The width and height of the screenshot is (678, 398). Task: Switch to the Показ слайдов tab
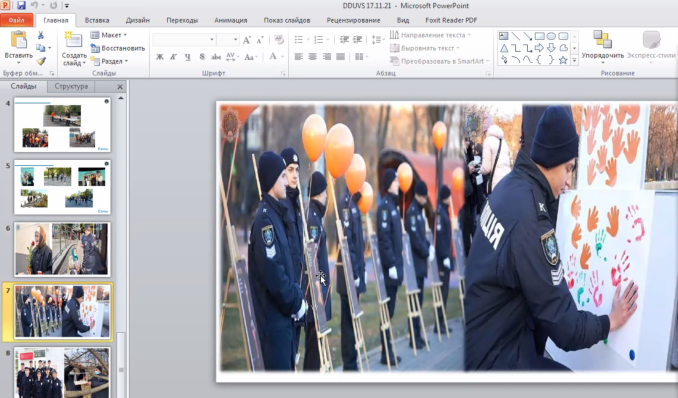pos(287,20)
